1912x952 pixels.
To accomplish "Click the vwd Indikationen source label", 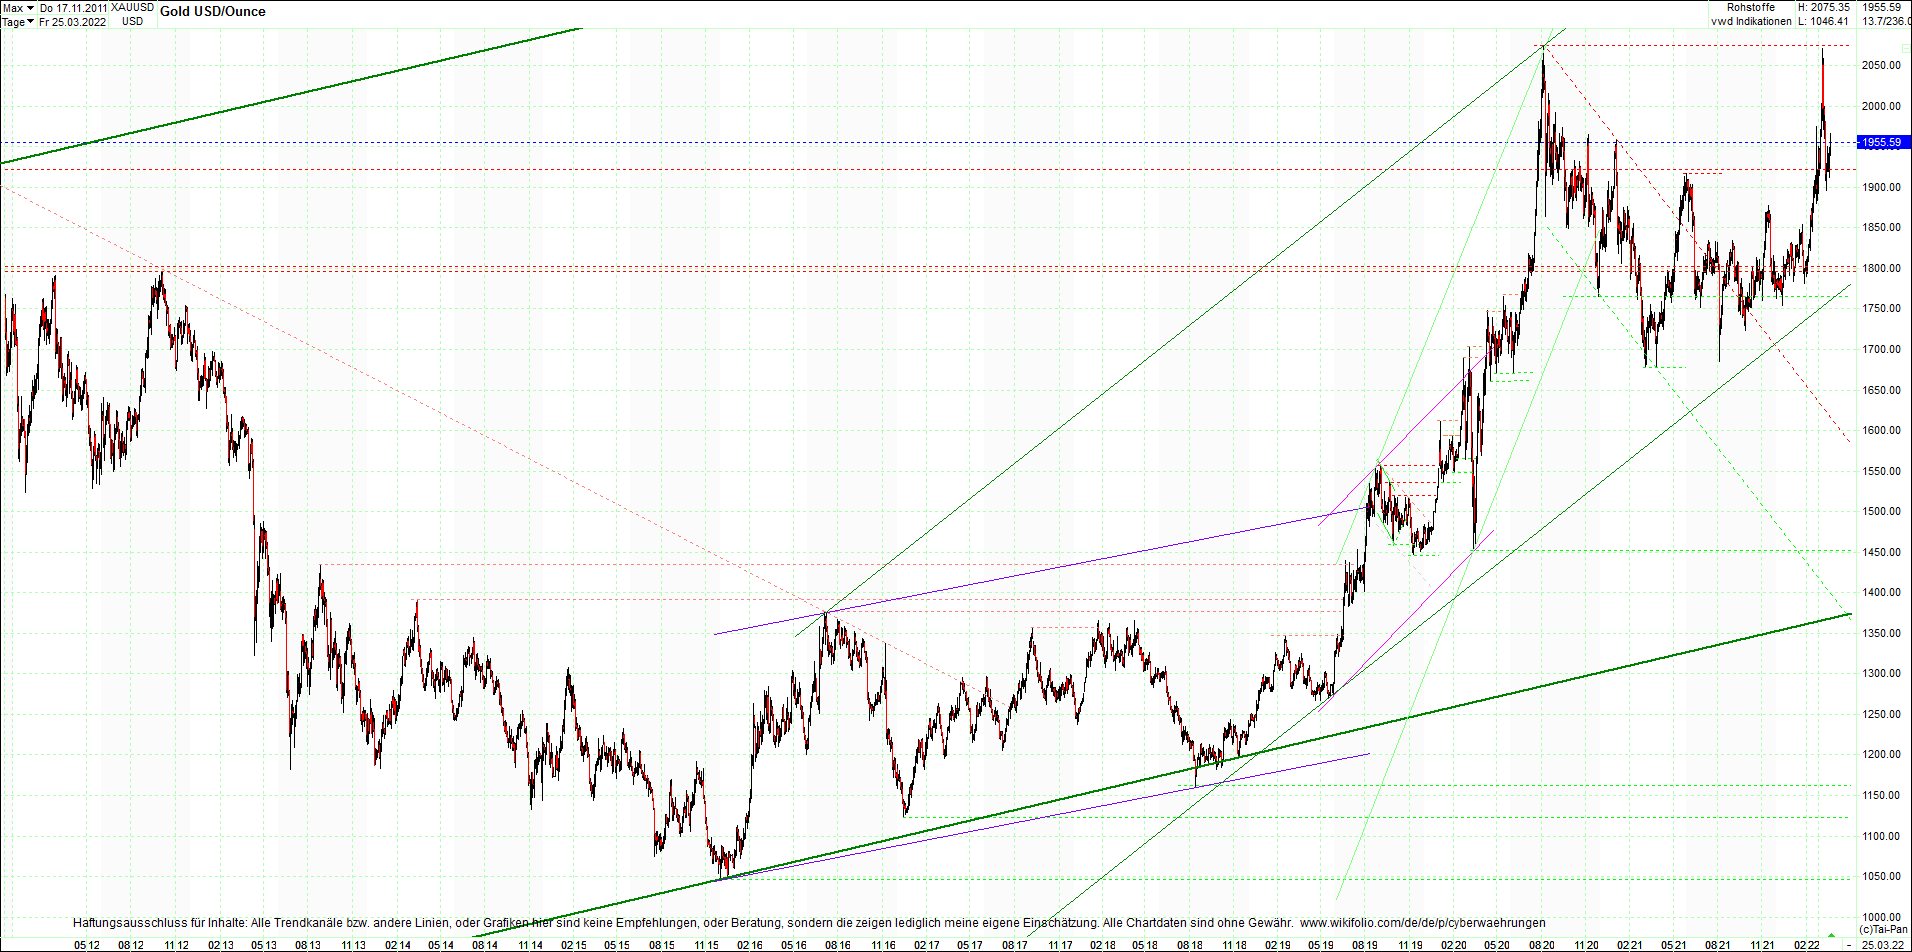I will coord(1751,21).
